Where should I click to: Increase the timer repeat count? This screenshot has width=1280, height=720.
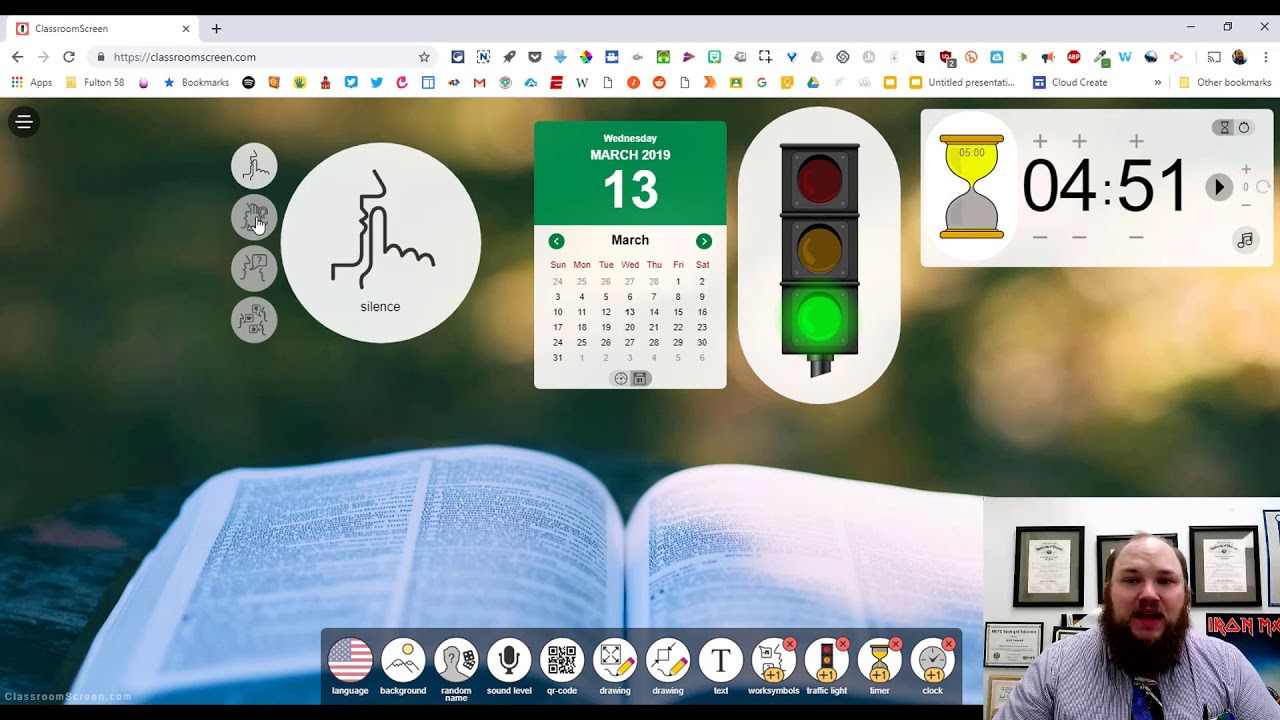(1246, 169)
